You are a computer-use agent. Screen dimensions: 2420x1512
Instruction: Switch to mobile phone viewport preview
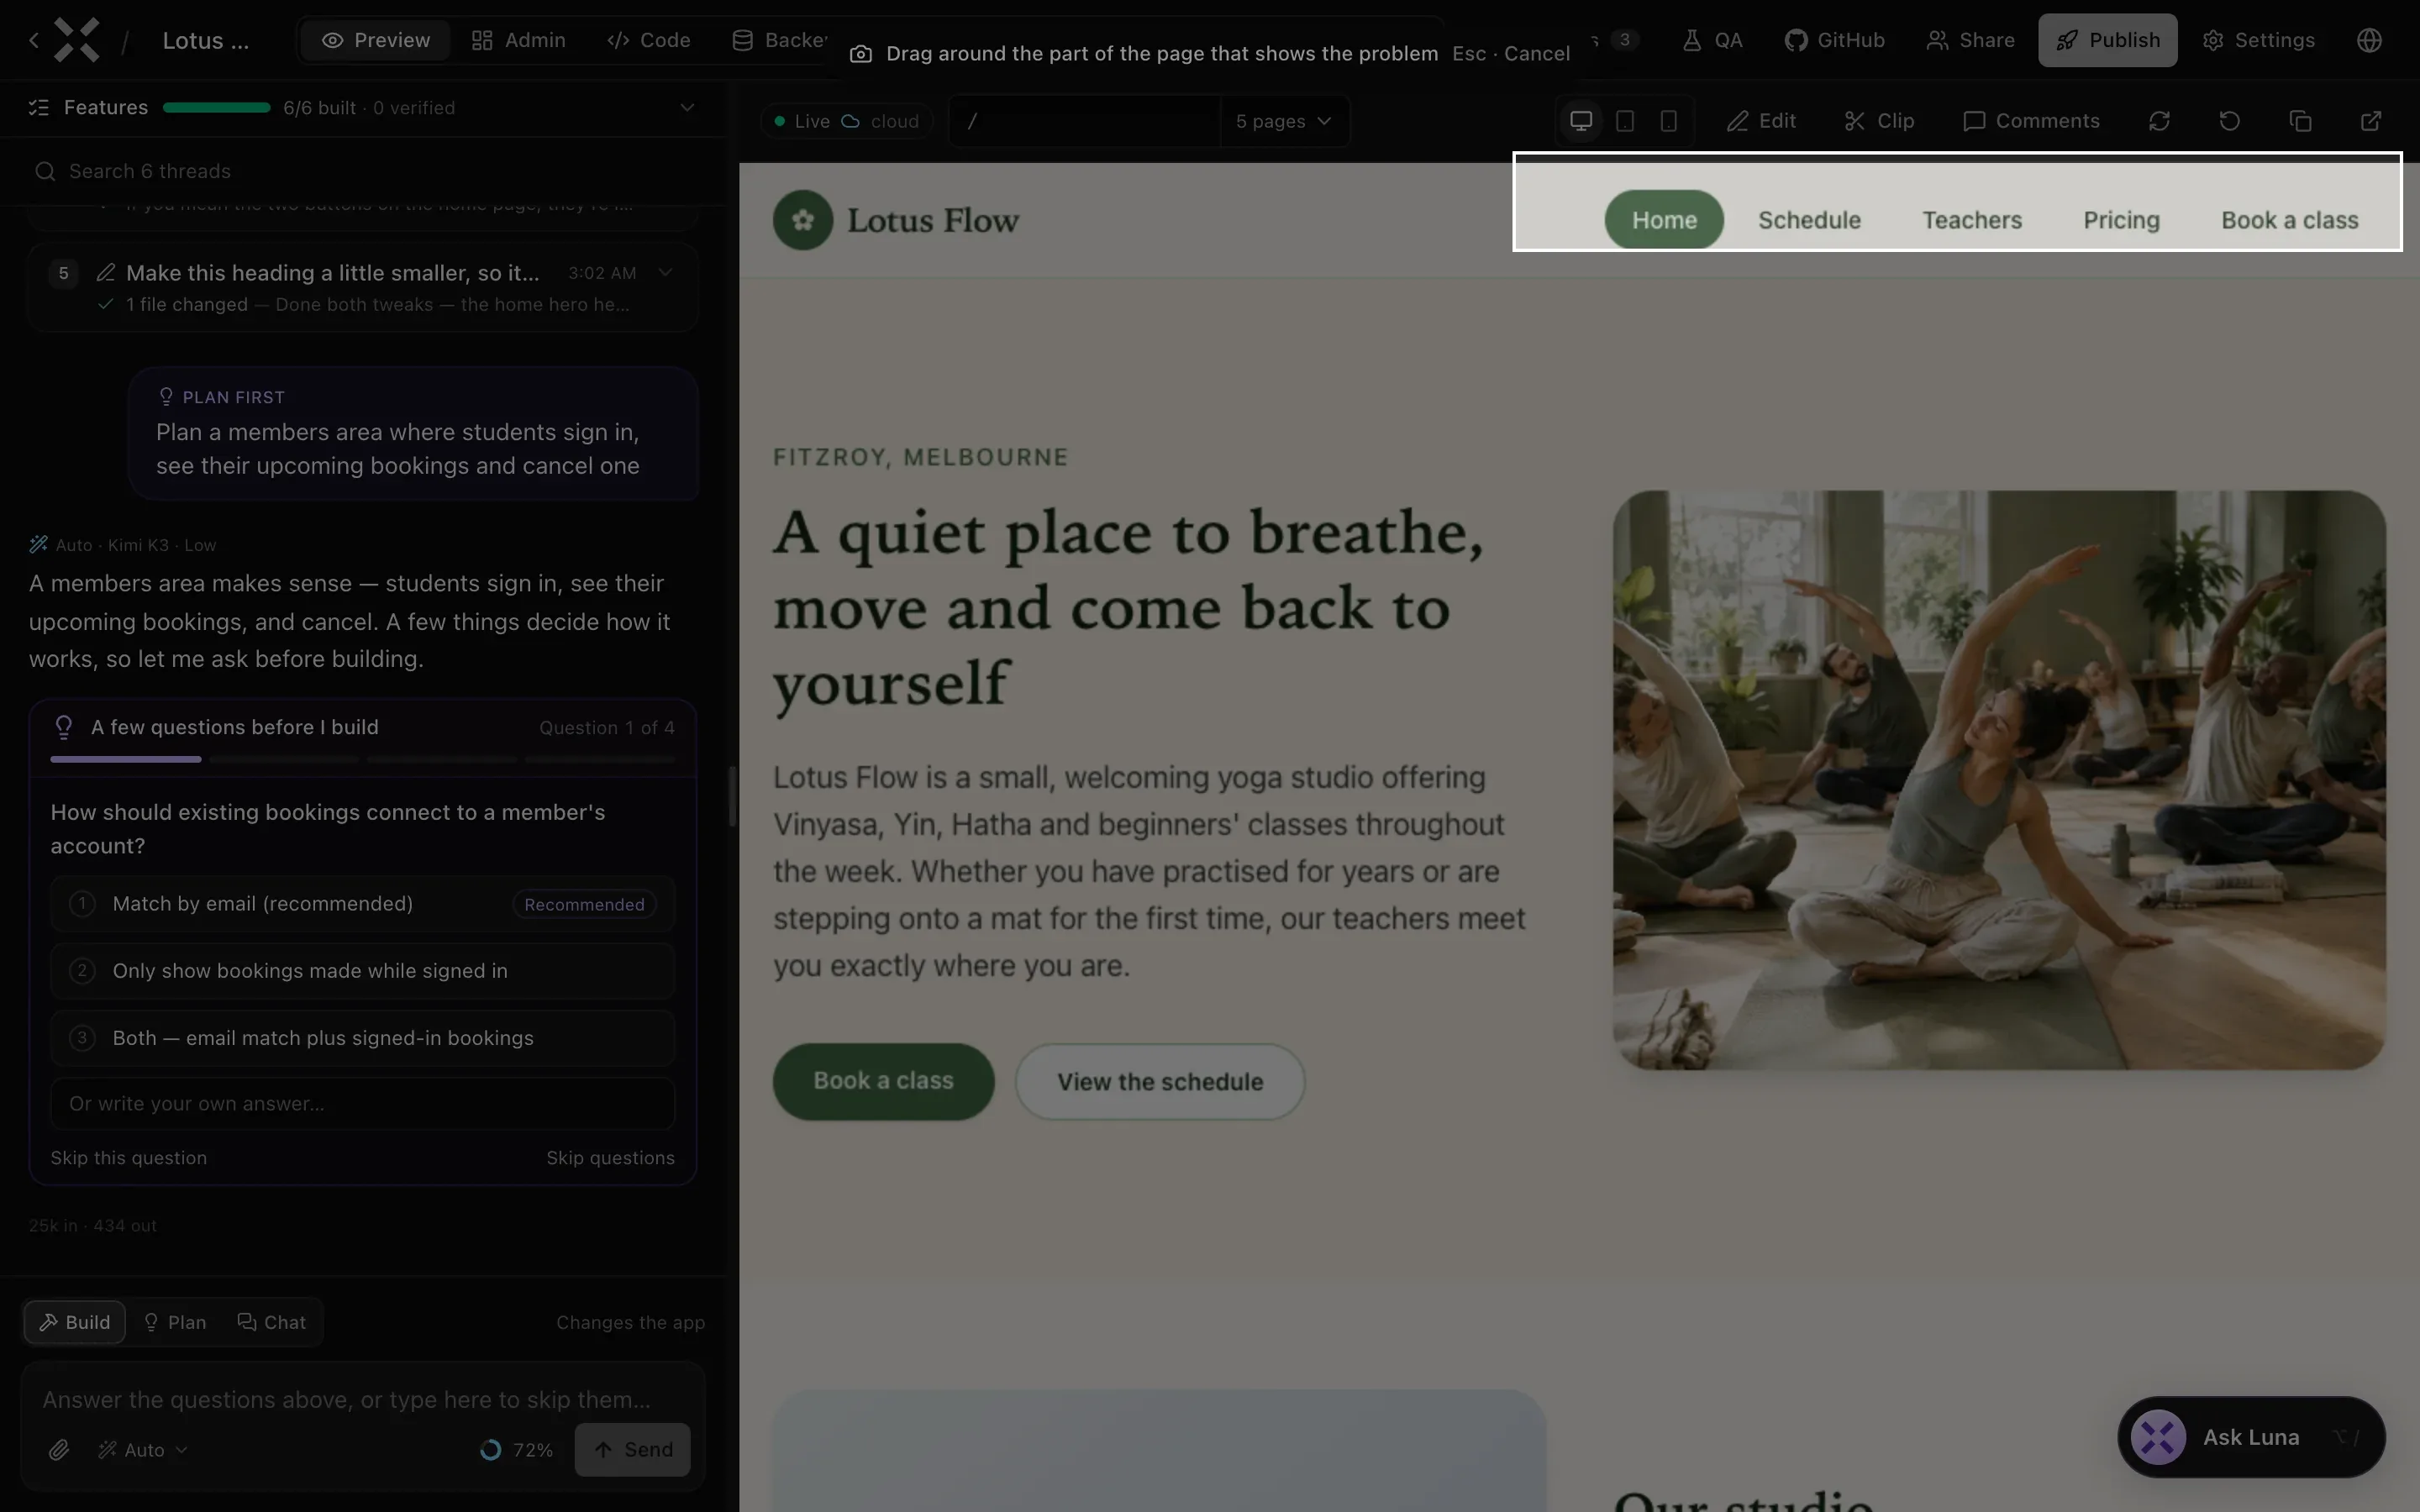pos(1668,121)
